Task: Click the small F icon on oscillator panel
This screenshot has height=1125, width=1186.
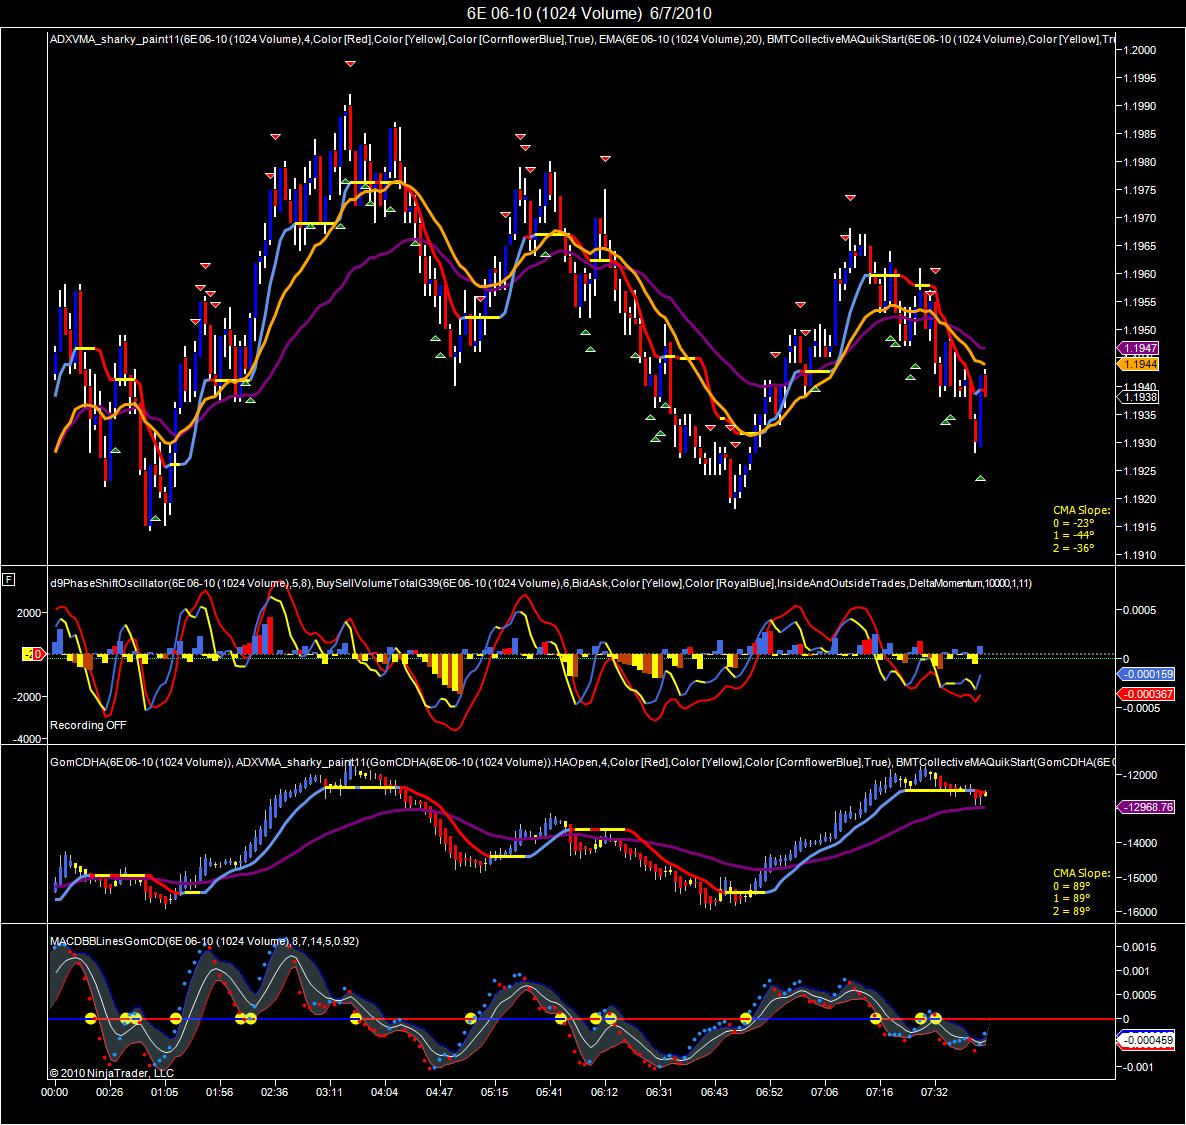Action: point(9,580)
